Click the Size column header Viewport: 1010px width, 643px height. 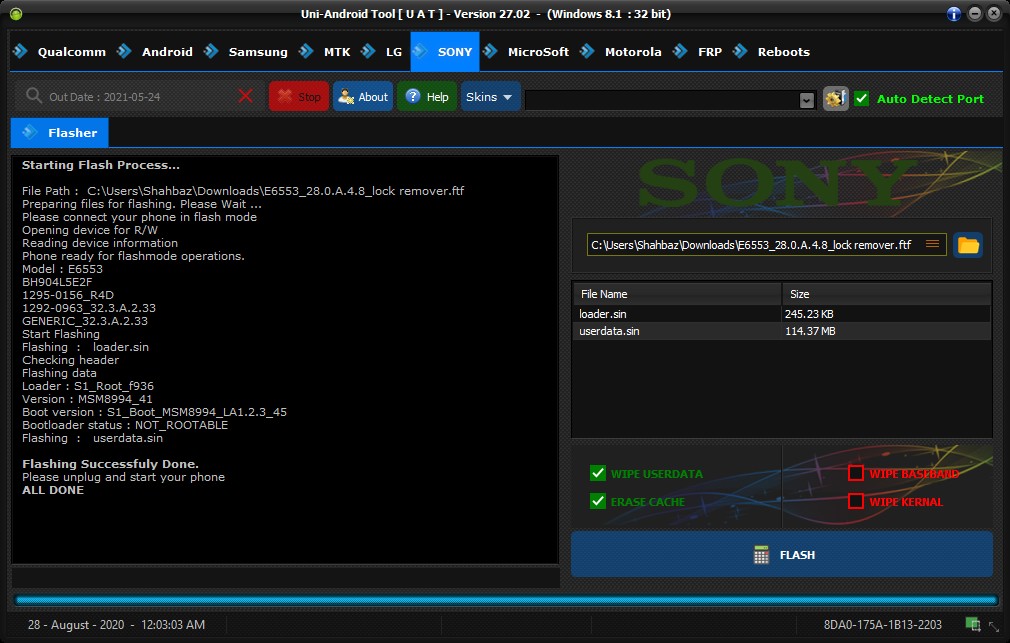pos(886,294)
